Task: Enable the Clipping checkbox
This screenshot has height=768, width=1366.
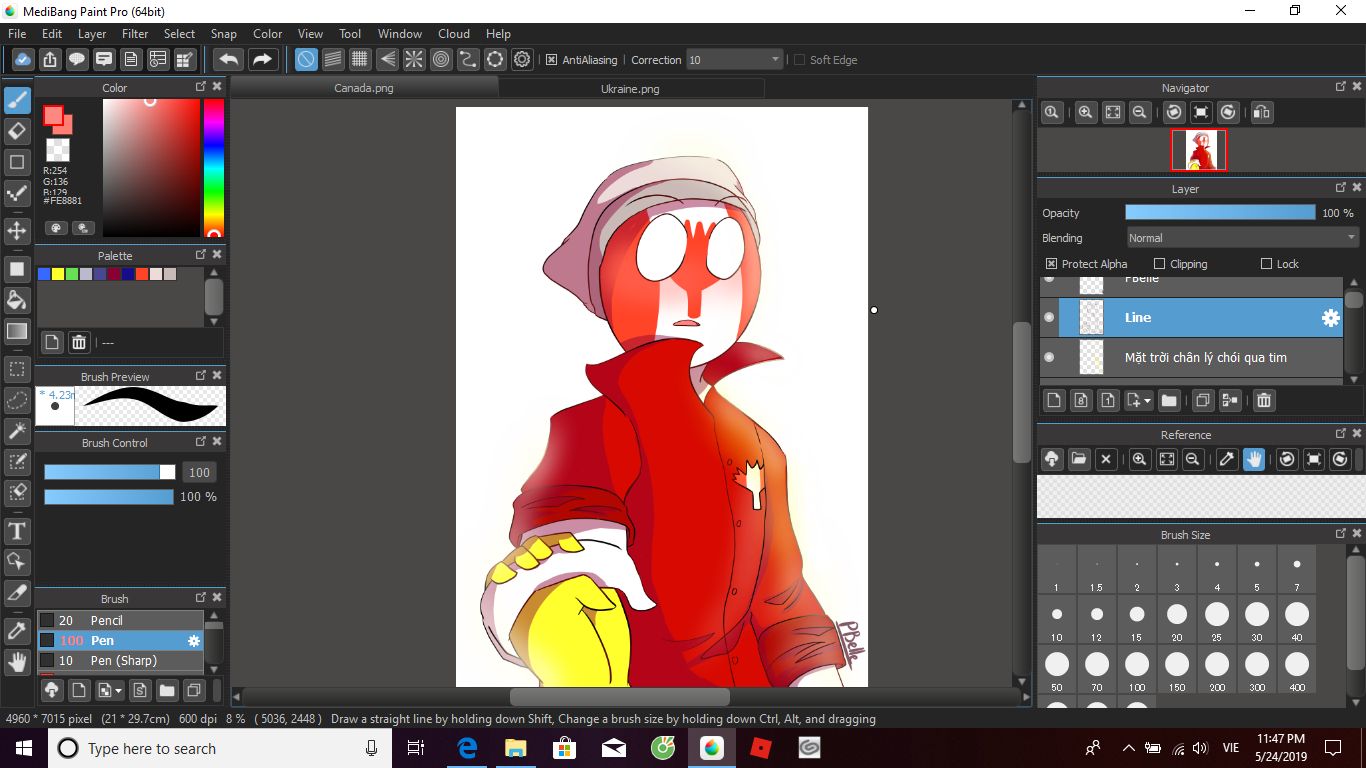Action: tap(1160, 264)
